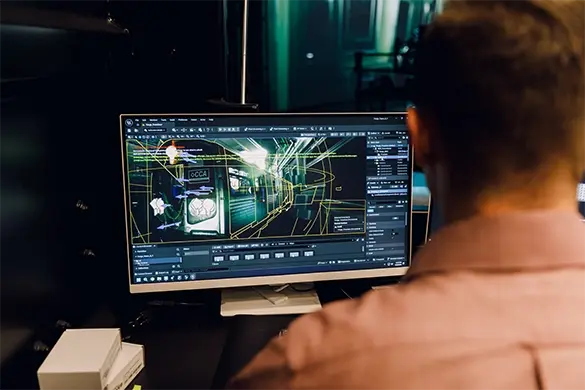Click the Content Browser Add button
The width and height of the screenshot is (585, 390).
coord(217,247)
